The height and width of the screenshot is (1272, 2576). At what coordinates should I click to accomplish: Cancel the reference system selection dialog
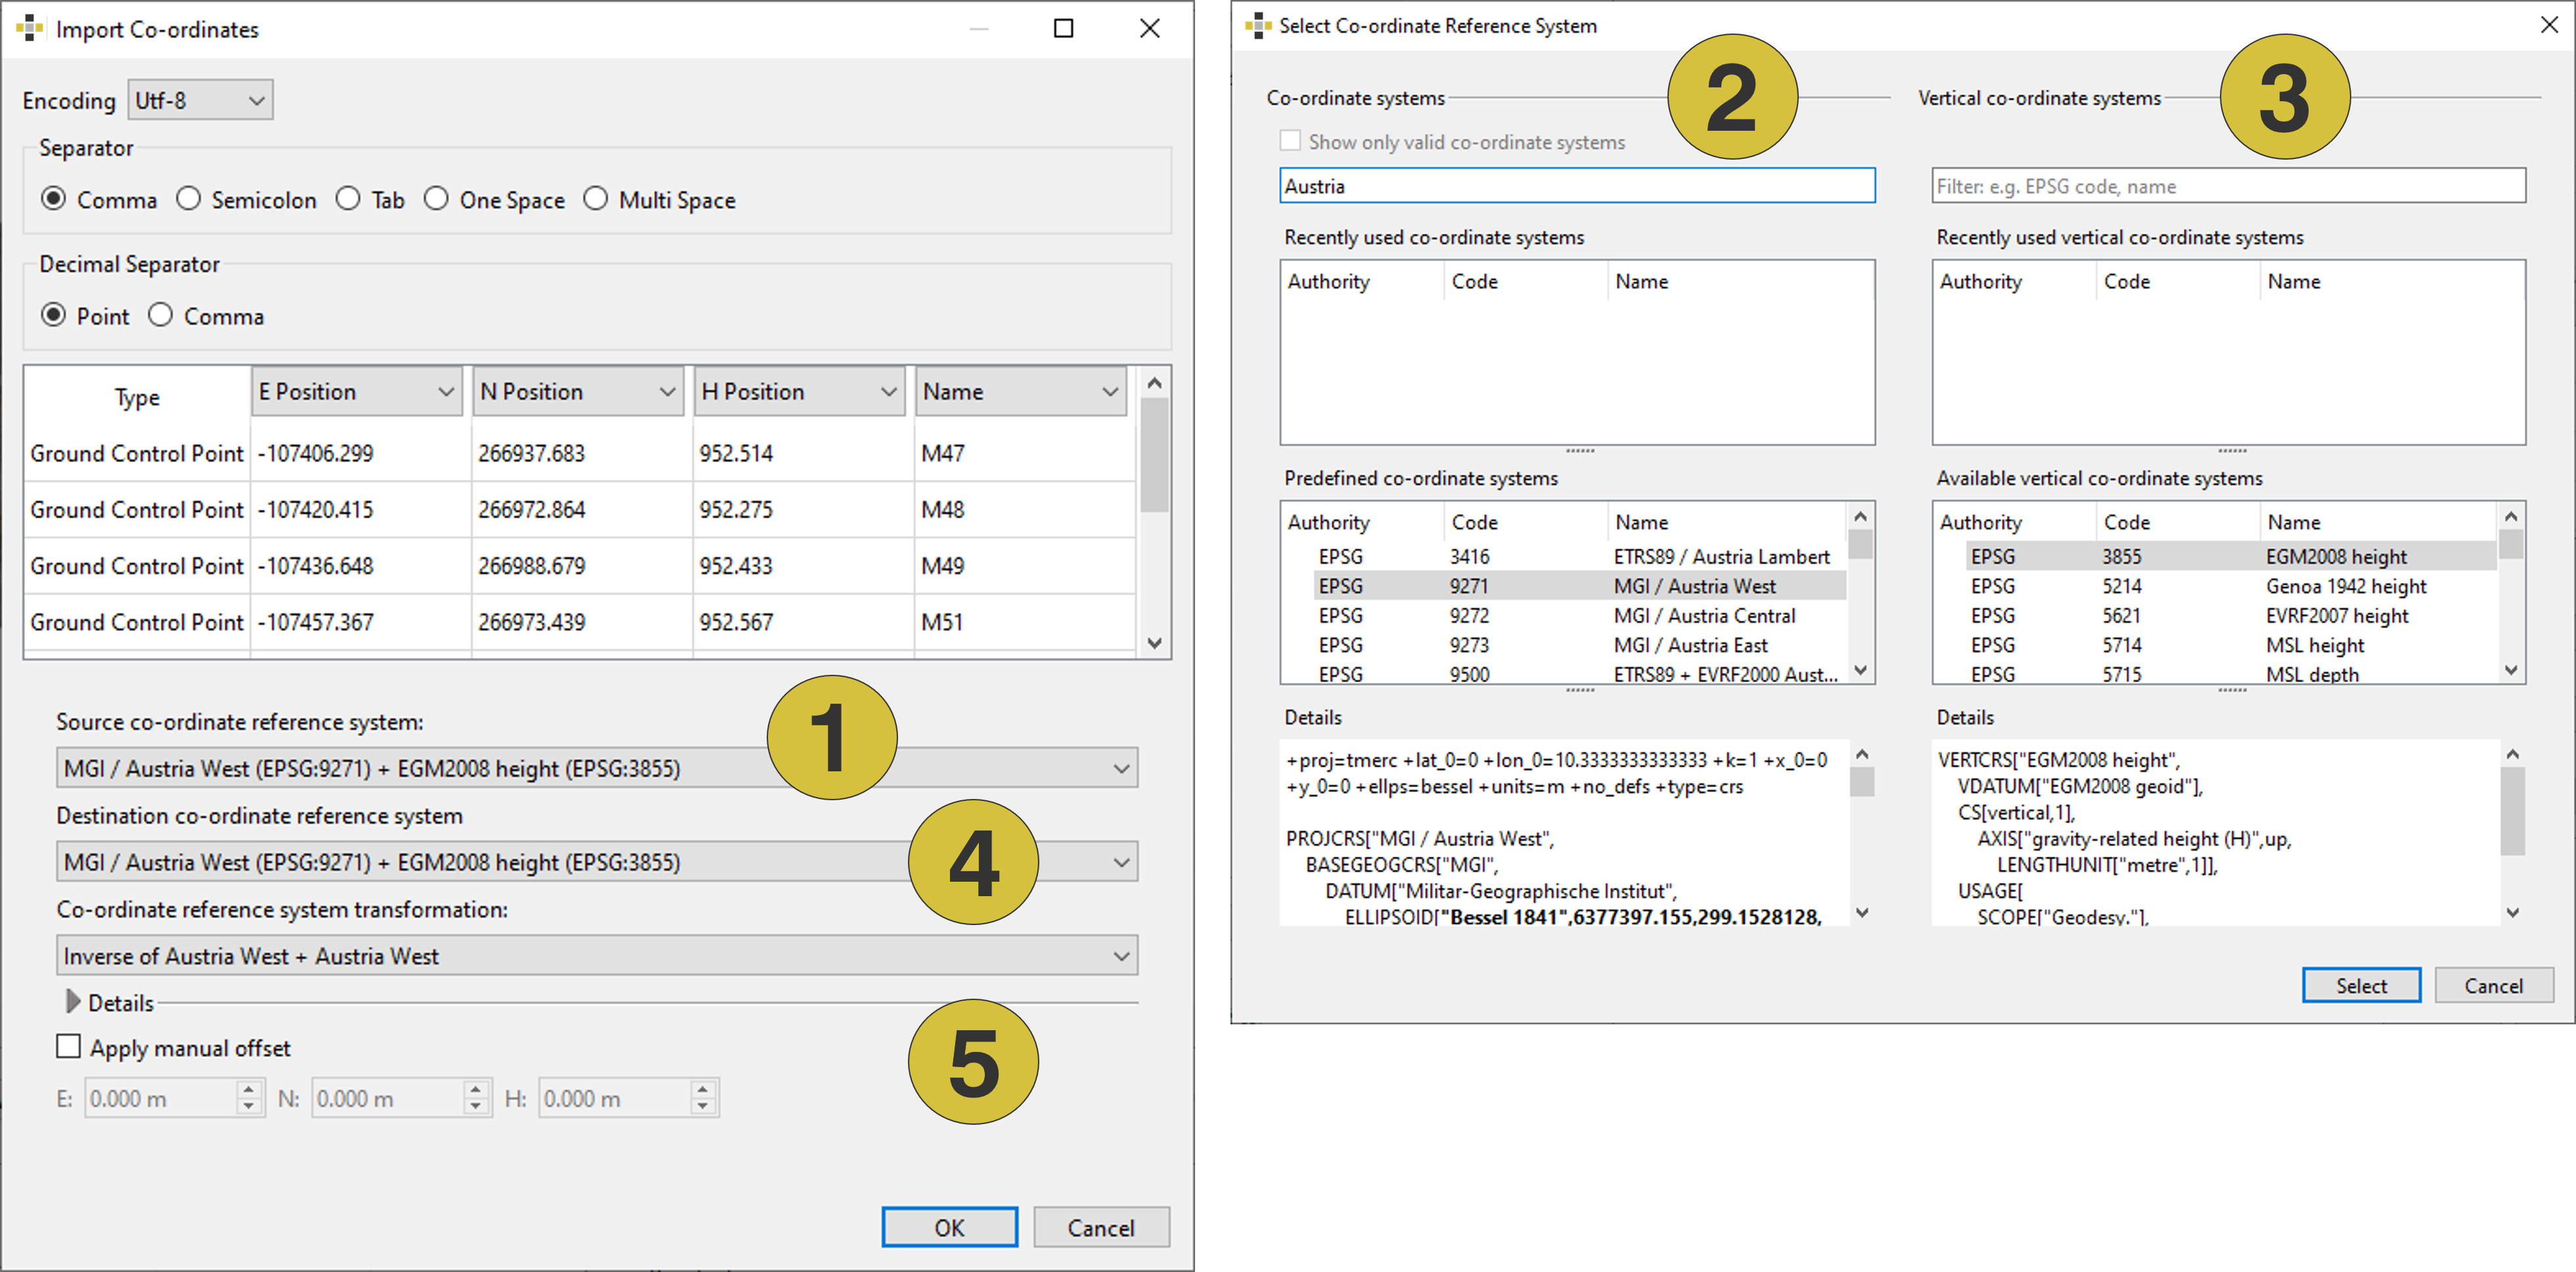pos(2493,985)
